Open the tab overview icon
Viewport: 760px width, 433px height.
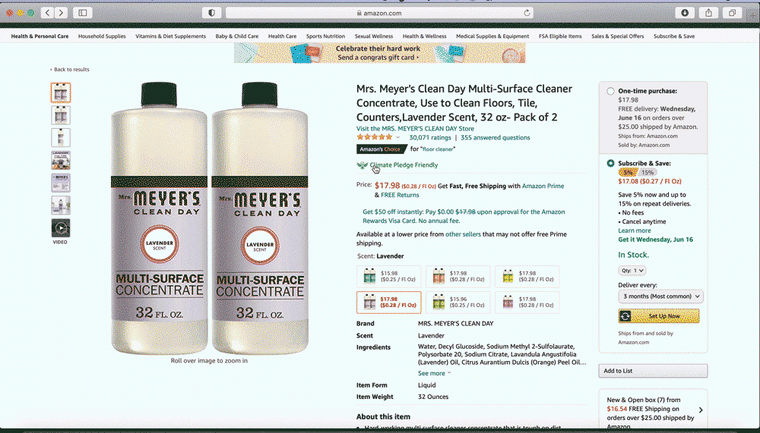732,13
